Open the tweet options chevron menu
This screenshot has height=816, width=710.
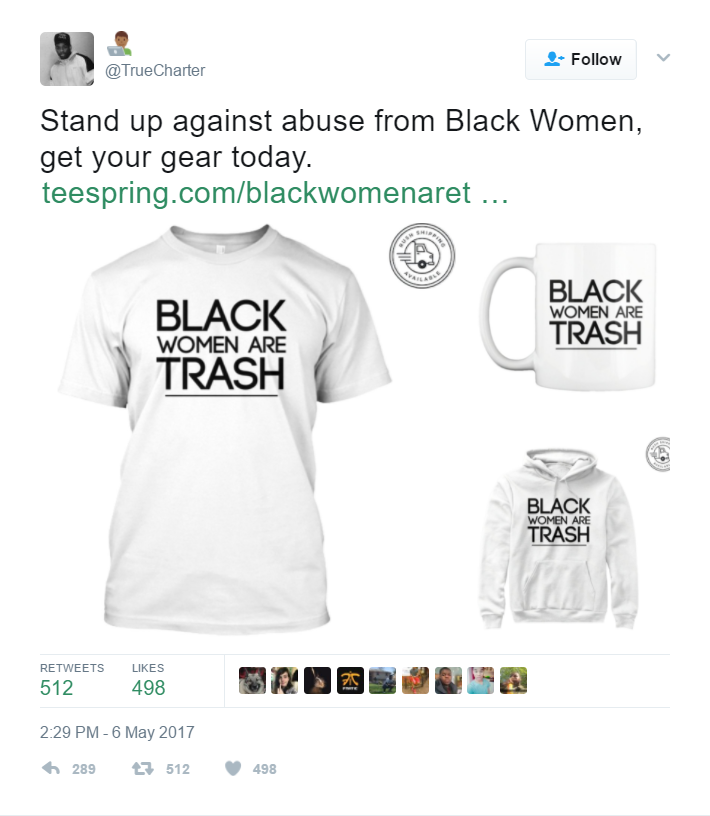tap(663, 57)
